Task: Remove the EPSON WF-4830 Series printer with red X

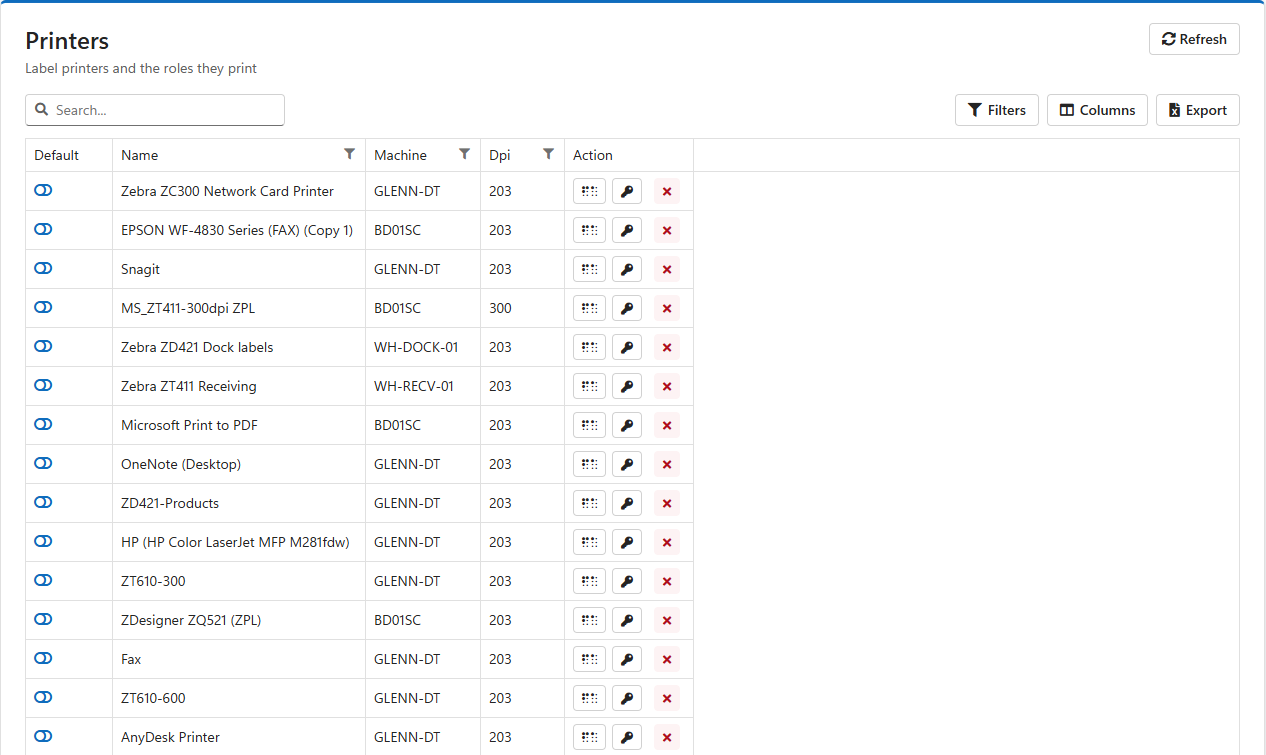Action: click(x=667, y=230)
